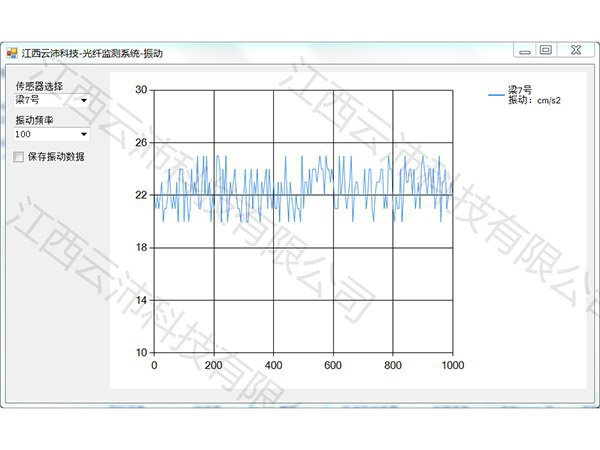Click the Y-axis value 10
600x450 pixels.
141,353
